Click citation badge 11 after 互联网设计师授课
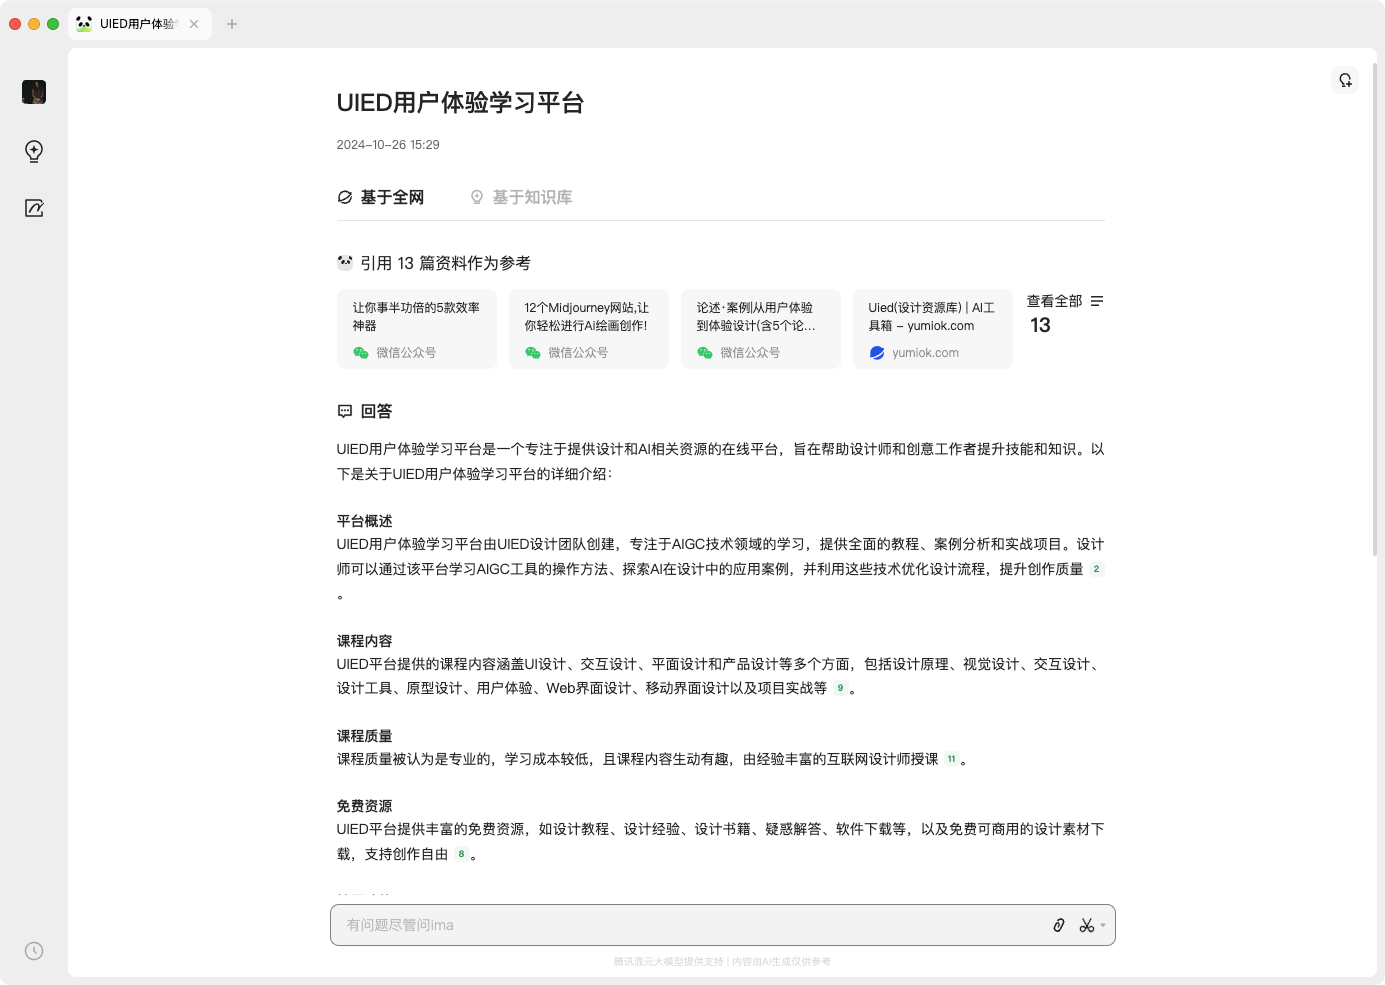1385x985 pixels. click(951, 759)
